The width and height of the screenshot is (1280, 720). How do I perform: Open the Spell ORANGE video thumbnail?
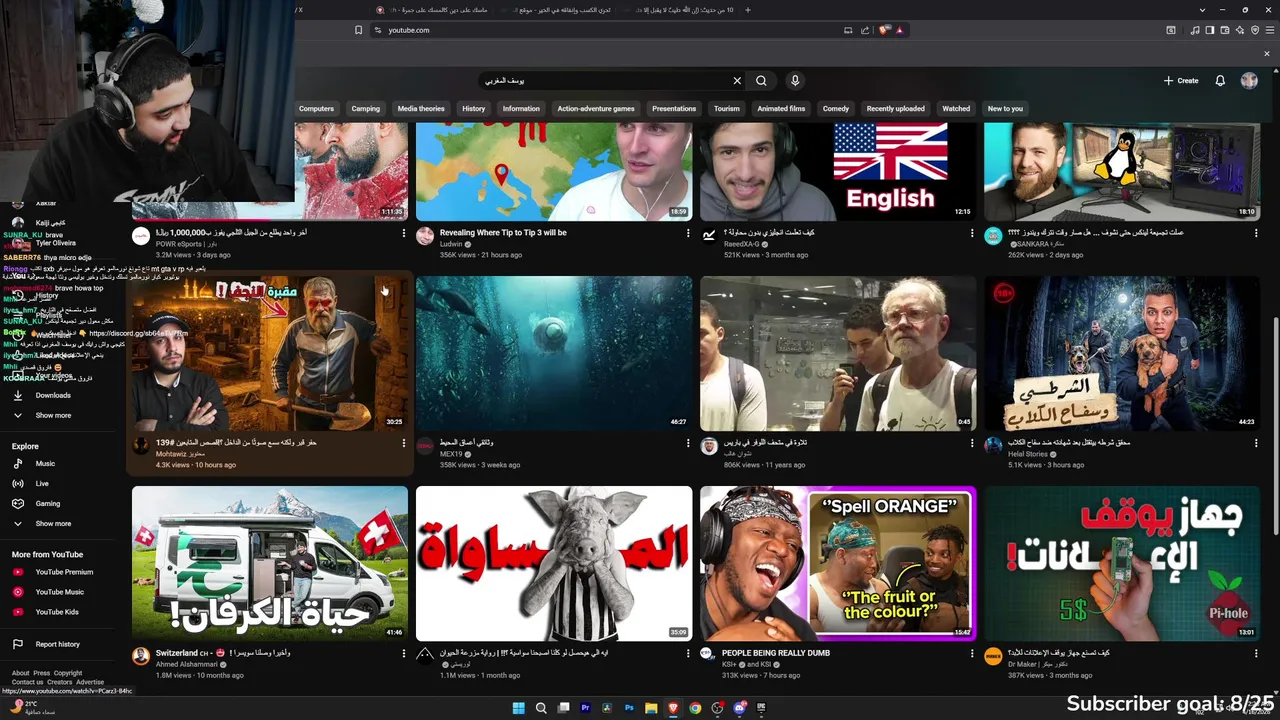(838, 563)
